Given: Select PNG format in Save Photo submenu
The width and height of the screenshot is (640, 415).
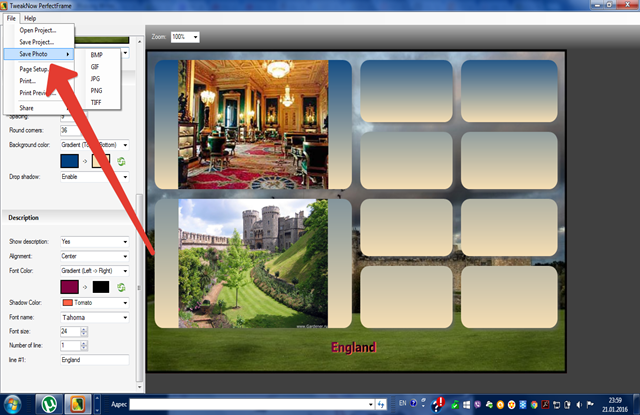Looking at the screenshot, I should pos(97,90).
